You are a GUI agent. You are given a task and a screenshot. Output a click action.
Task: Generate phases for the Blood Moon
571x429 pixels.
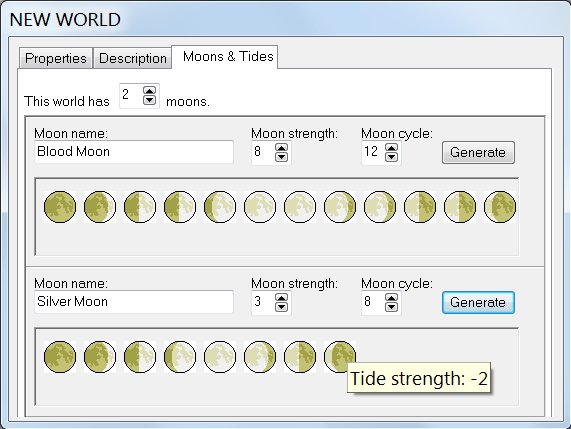(478, 153)
